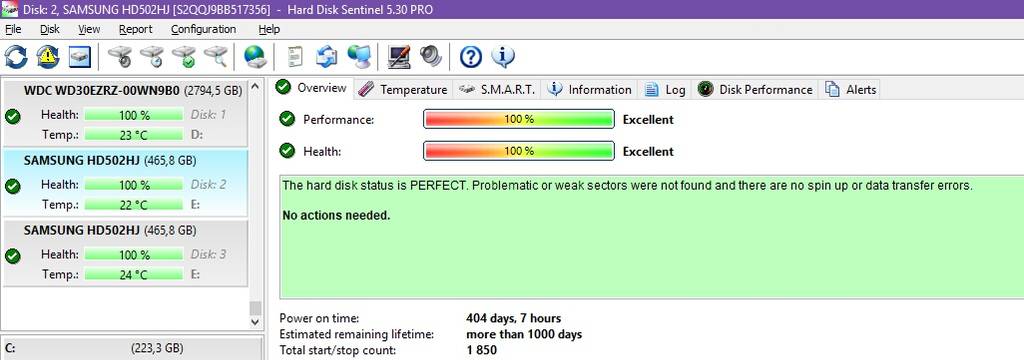The width and height of the screenshot is (1024, 360).
Task: Switch to the Disk Performance tab
Action: pos(755,90)
